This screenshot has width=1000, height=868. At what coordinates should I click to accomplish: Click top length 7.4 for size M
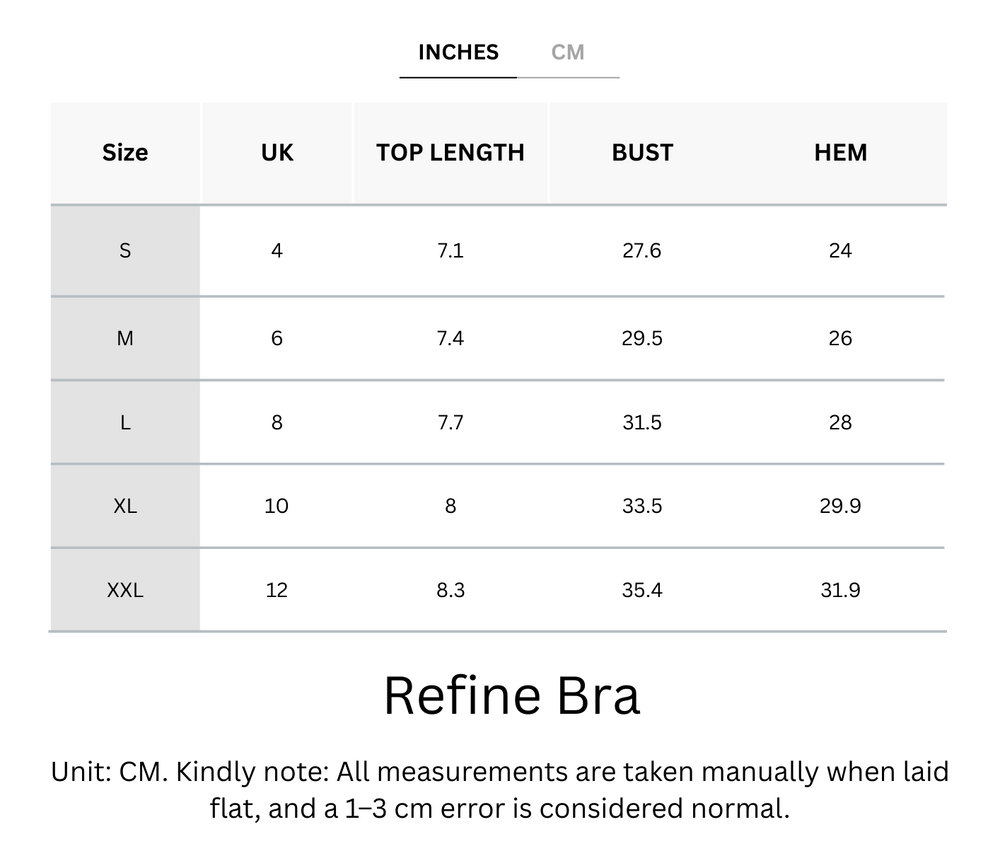450,338
